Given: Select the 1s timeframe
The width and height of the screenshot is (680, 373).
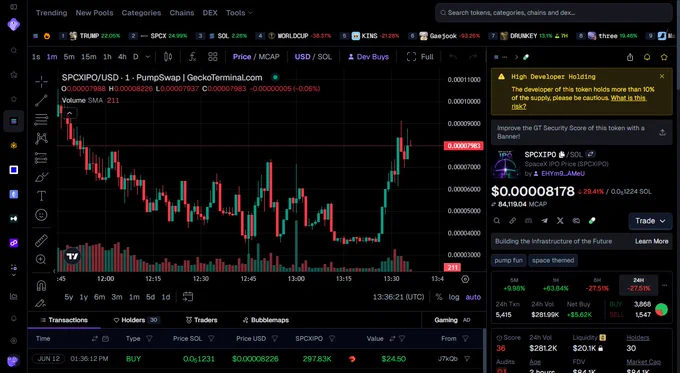Looking at the screenshot, I should [x=36, y=57].
